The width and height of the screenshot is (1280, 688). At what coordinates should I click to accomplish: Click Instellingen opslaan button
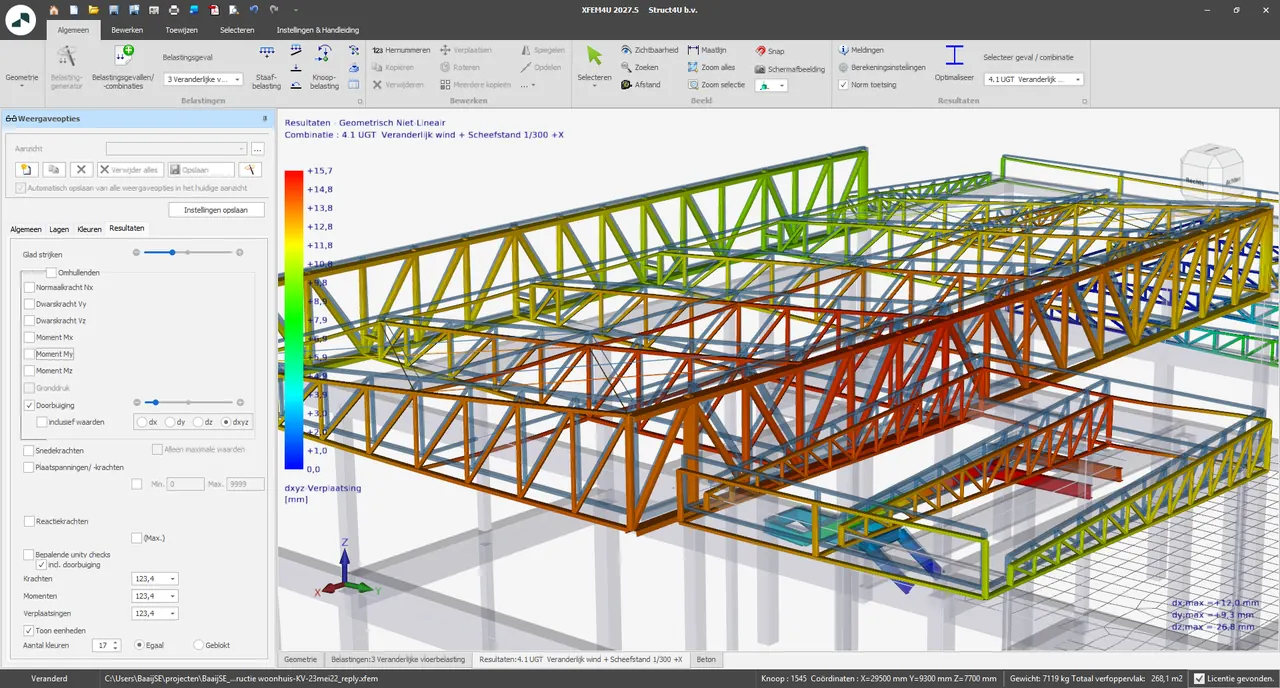tap(216, 210)
